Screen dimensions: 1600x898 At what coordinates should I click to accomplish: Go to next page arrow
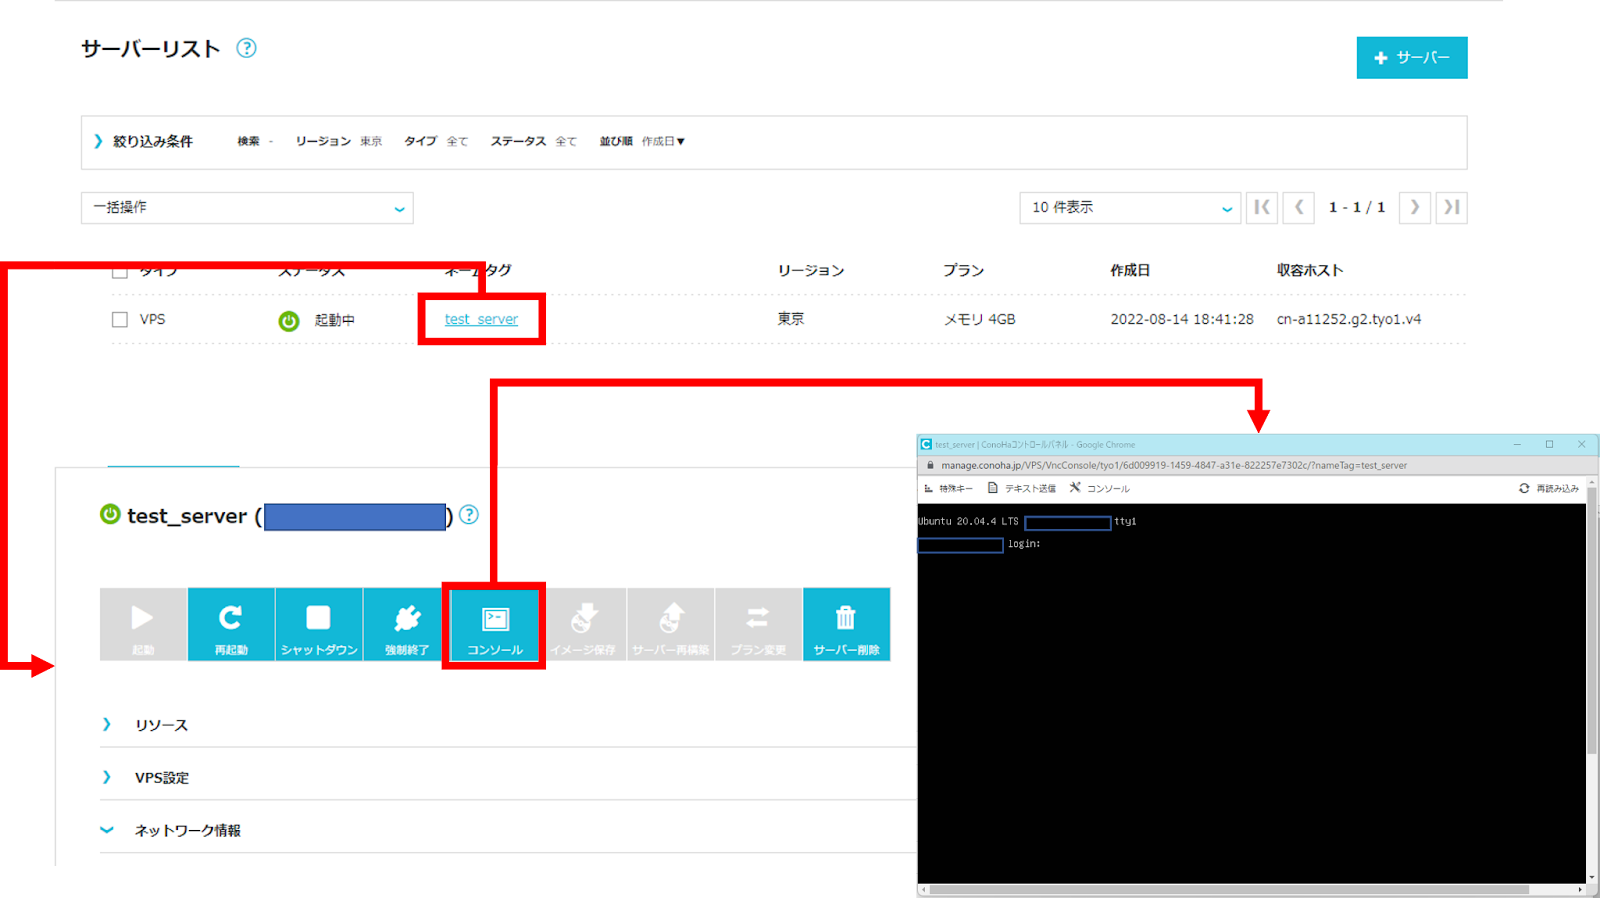[x=1414, y=207]
